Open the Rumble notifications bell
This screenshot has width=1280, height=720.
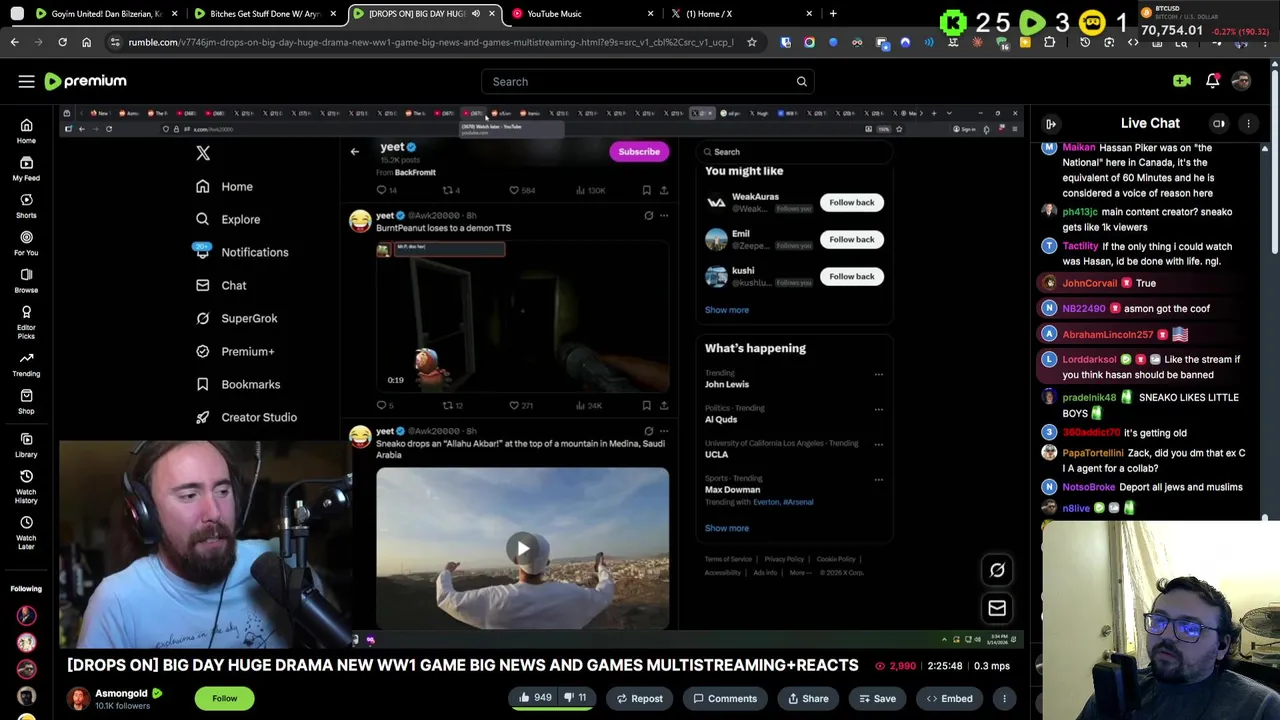(1212, 81)
